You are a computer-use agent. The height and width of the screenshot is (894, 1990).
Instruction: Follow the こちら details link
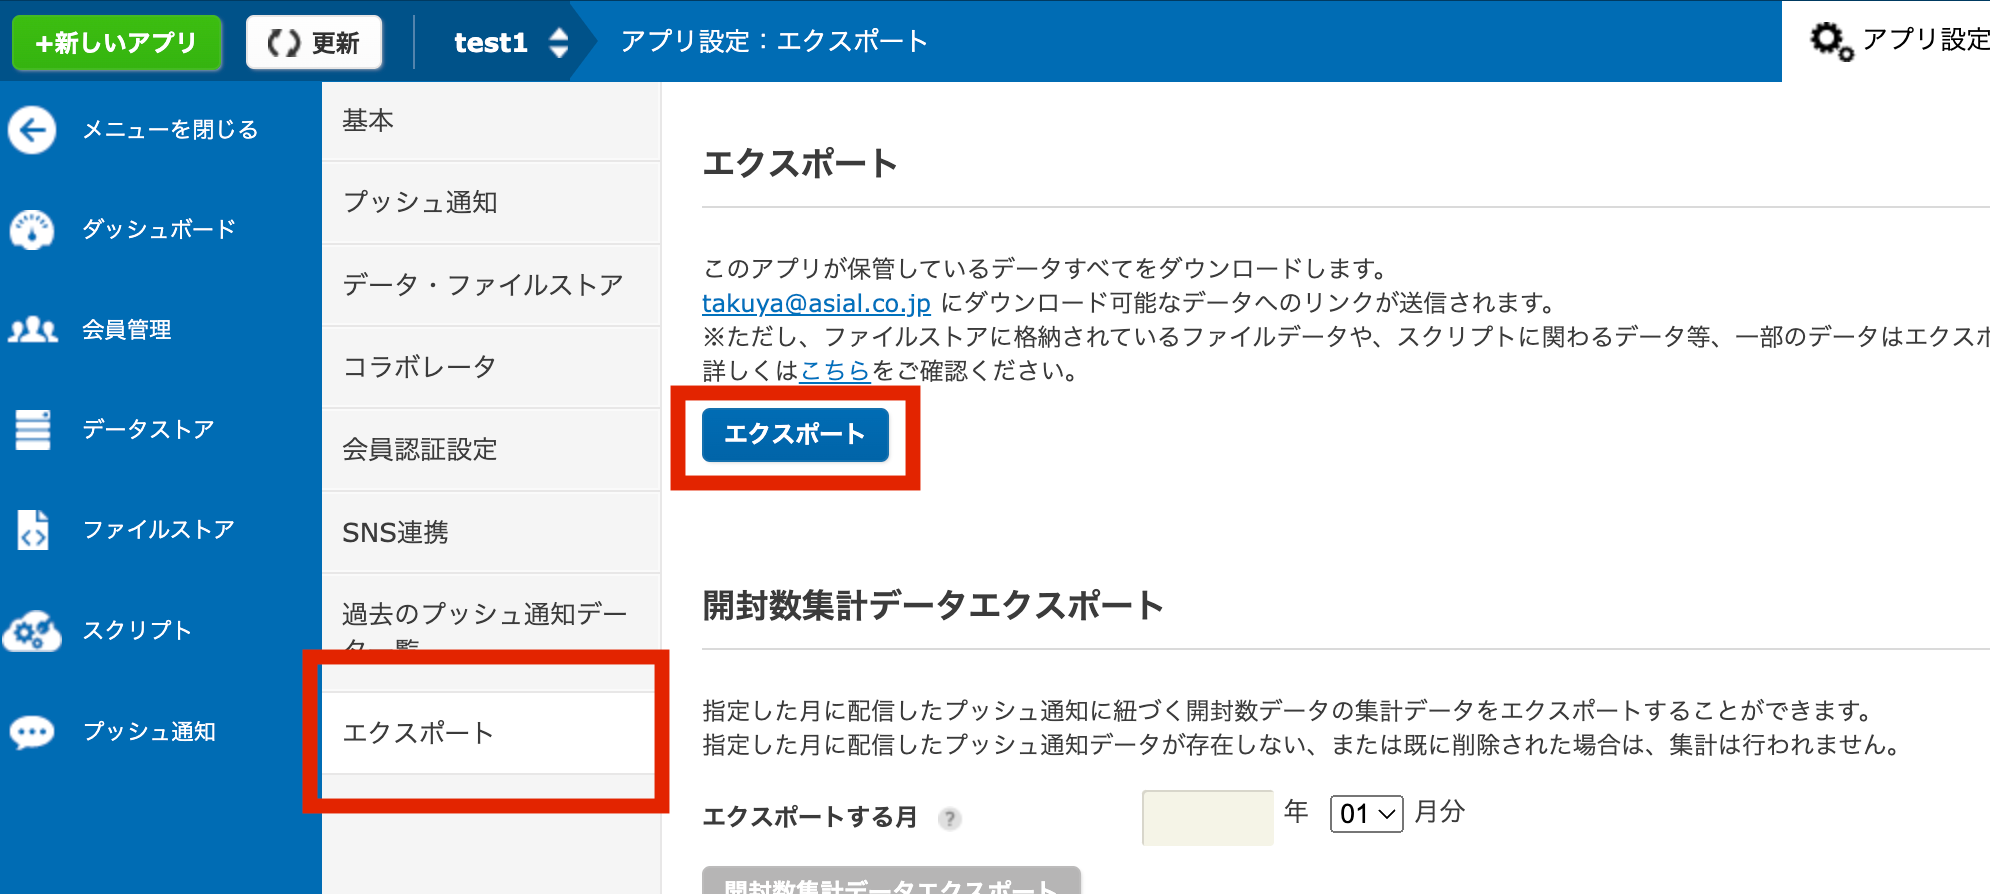tap(835, 371)
